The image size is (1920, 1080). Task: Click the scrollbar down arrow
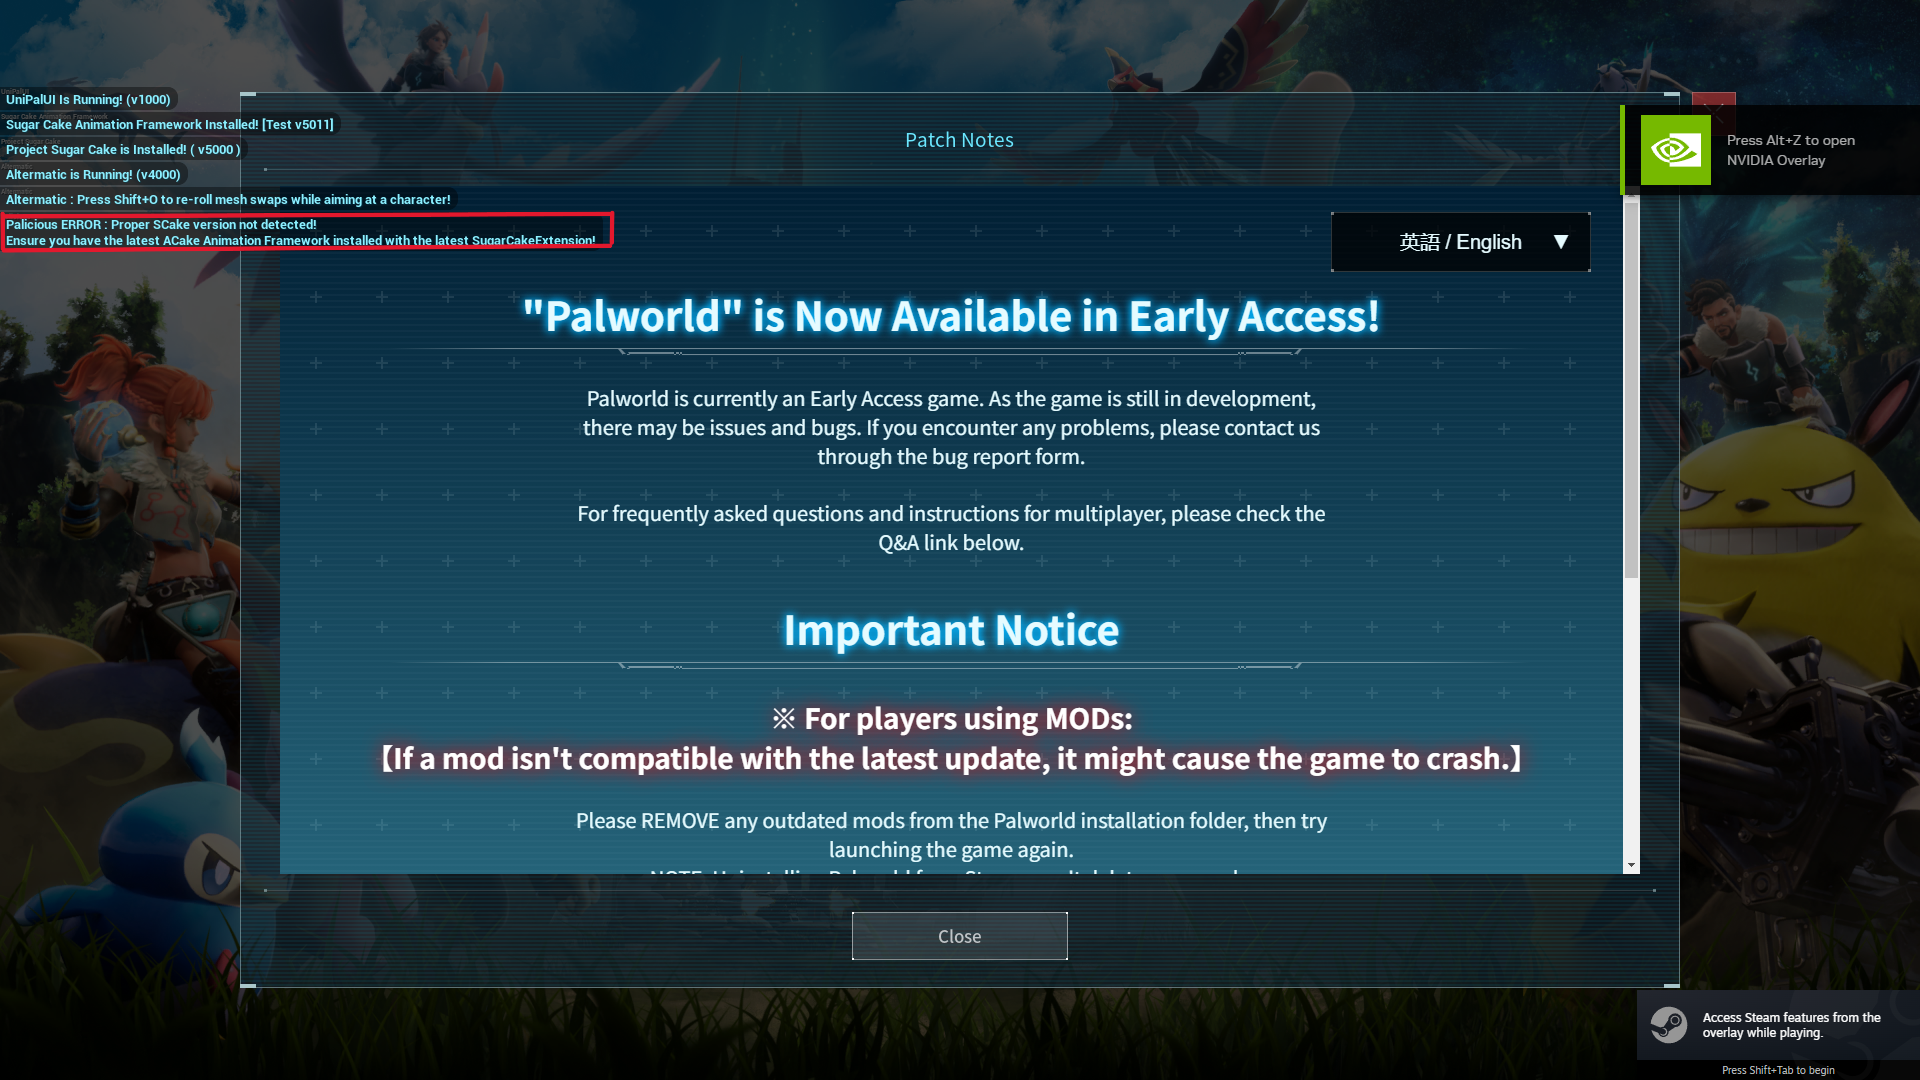(x=1631, y=865)
